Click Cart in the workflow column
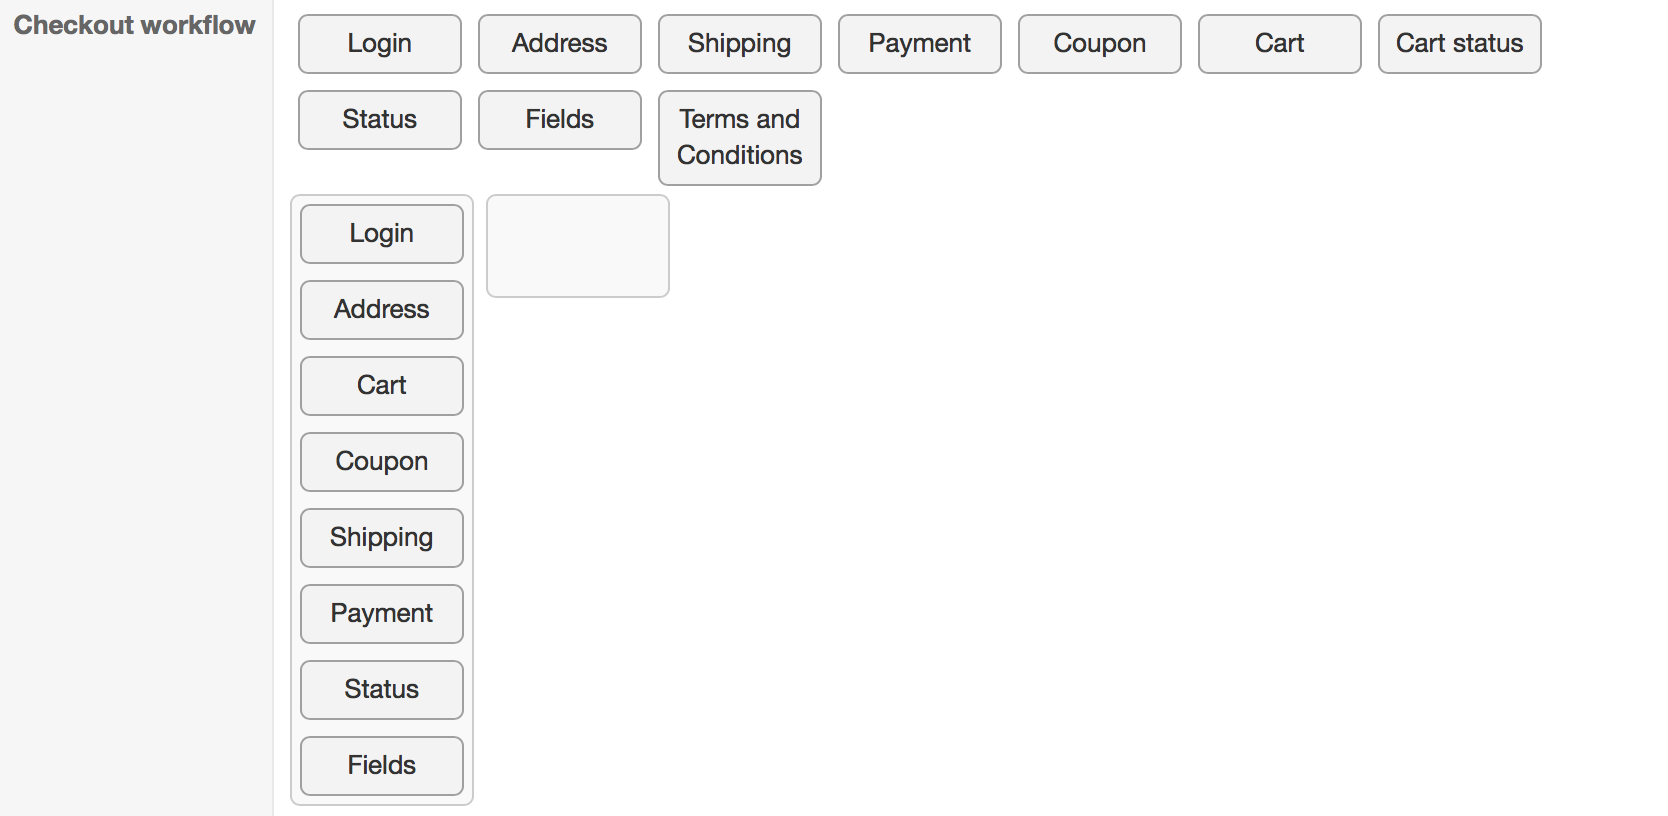This screenshot has height=816, width=1668. pyautogui.click(x=382, y=386)
